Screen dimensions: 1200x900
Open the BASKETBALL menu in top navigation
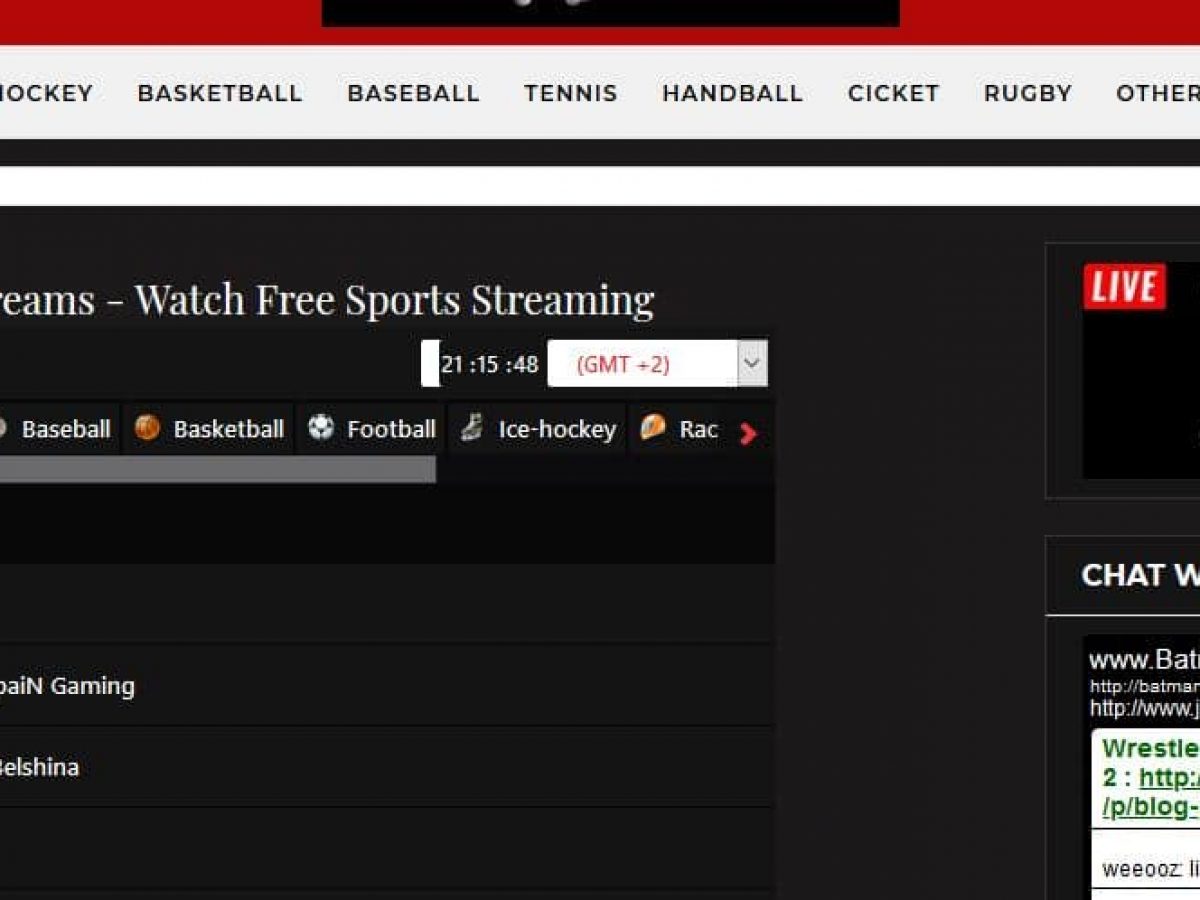[x=219, y=93]
